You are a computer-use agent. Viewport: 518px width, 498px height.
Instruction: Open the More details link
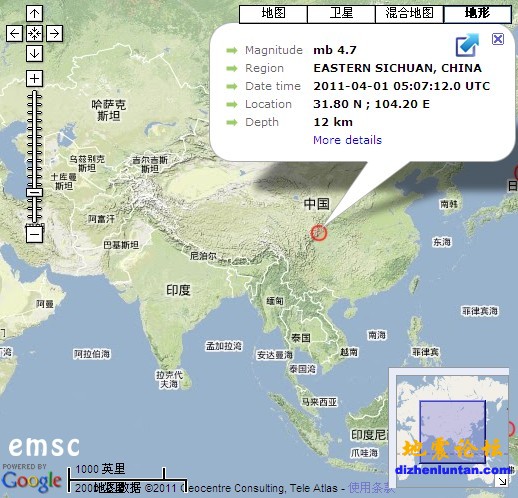pyautogui.click(x=347, y=140)
